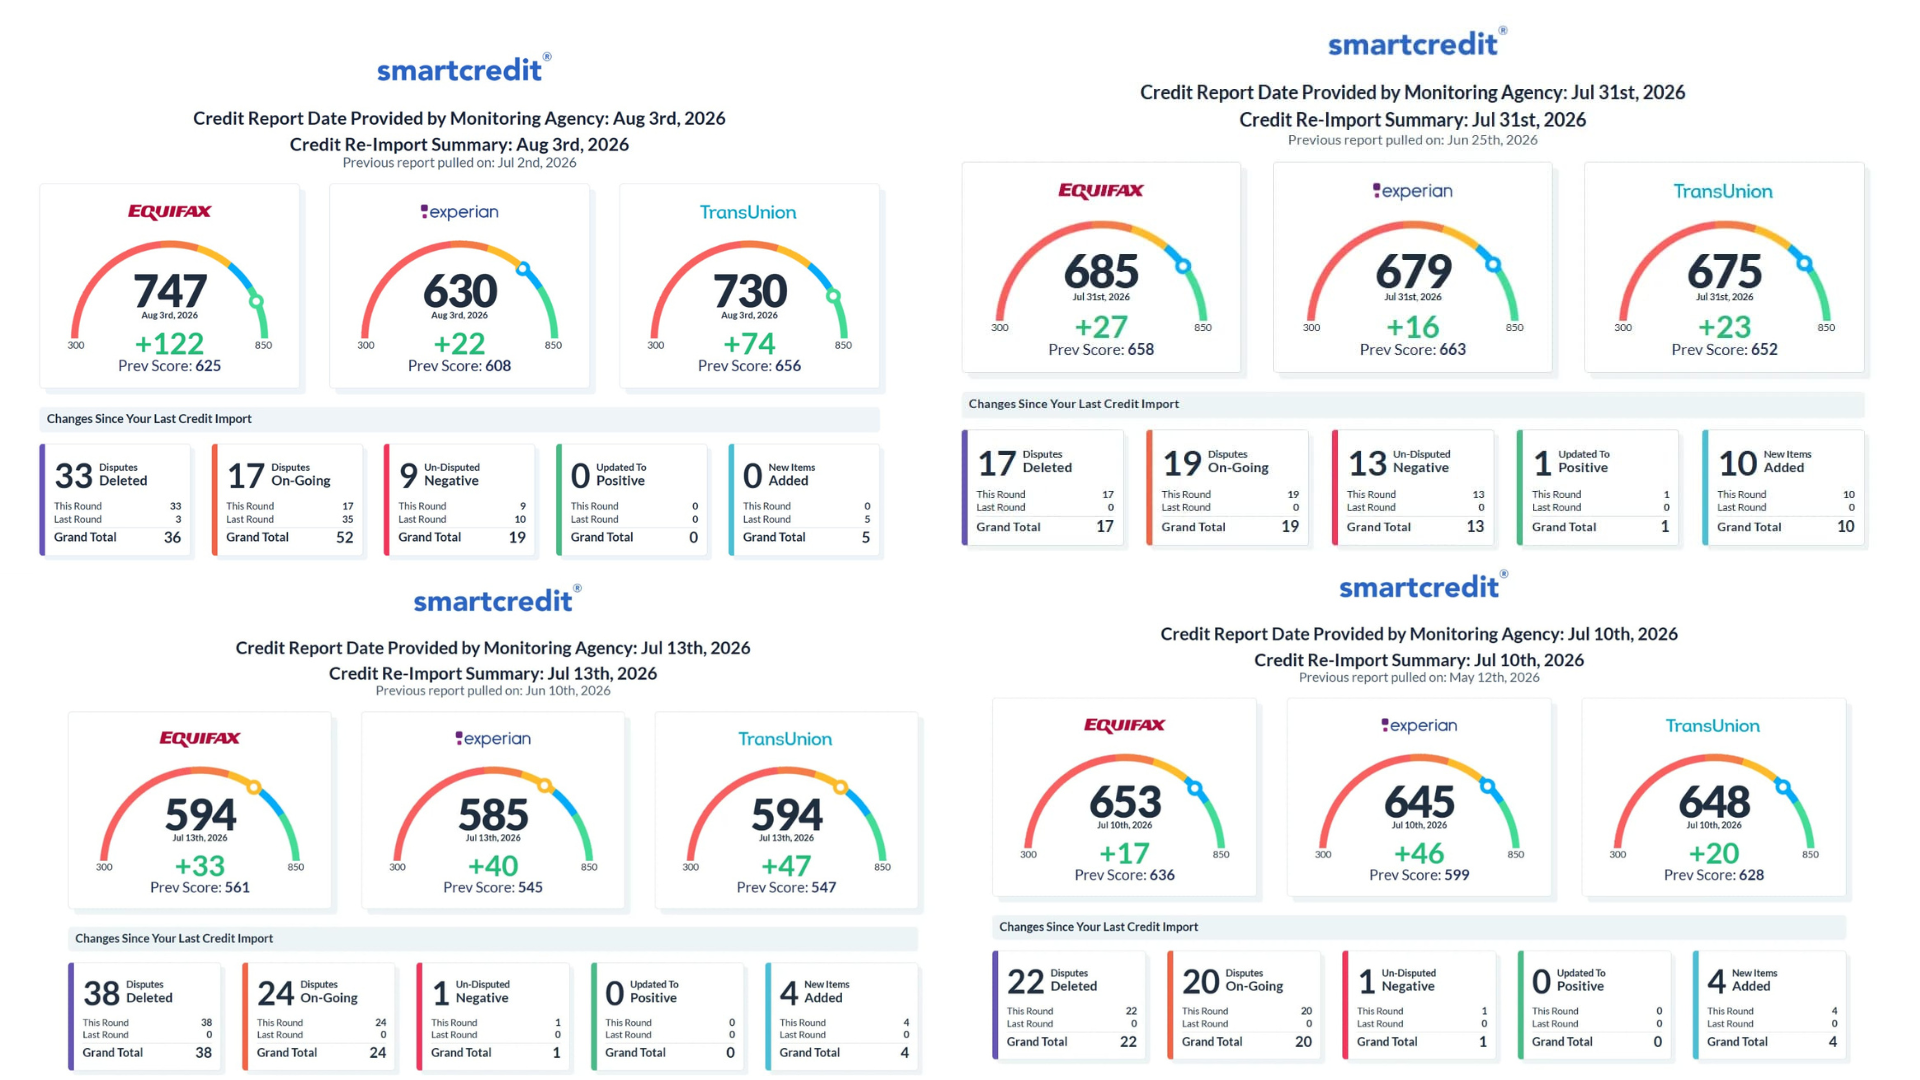Click the gauge marker on the 679 Experian gauge
Screen dimensions: 1920x1080
click(x=1493, y=265)
